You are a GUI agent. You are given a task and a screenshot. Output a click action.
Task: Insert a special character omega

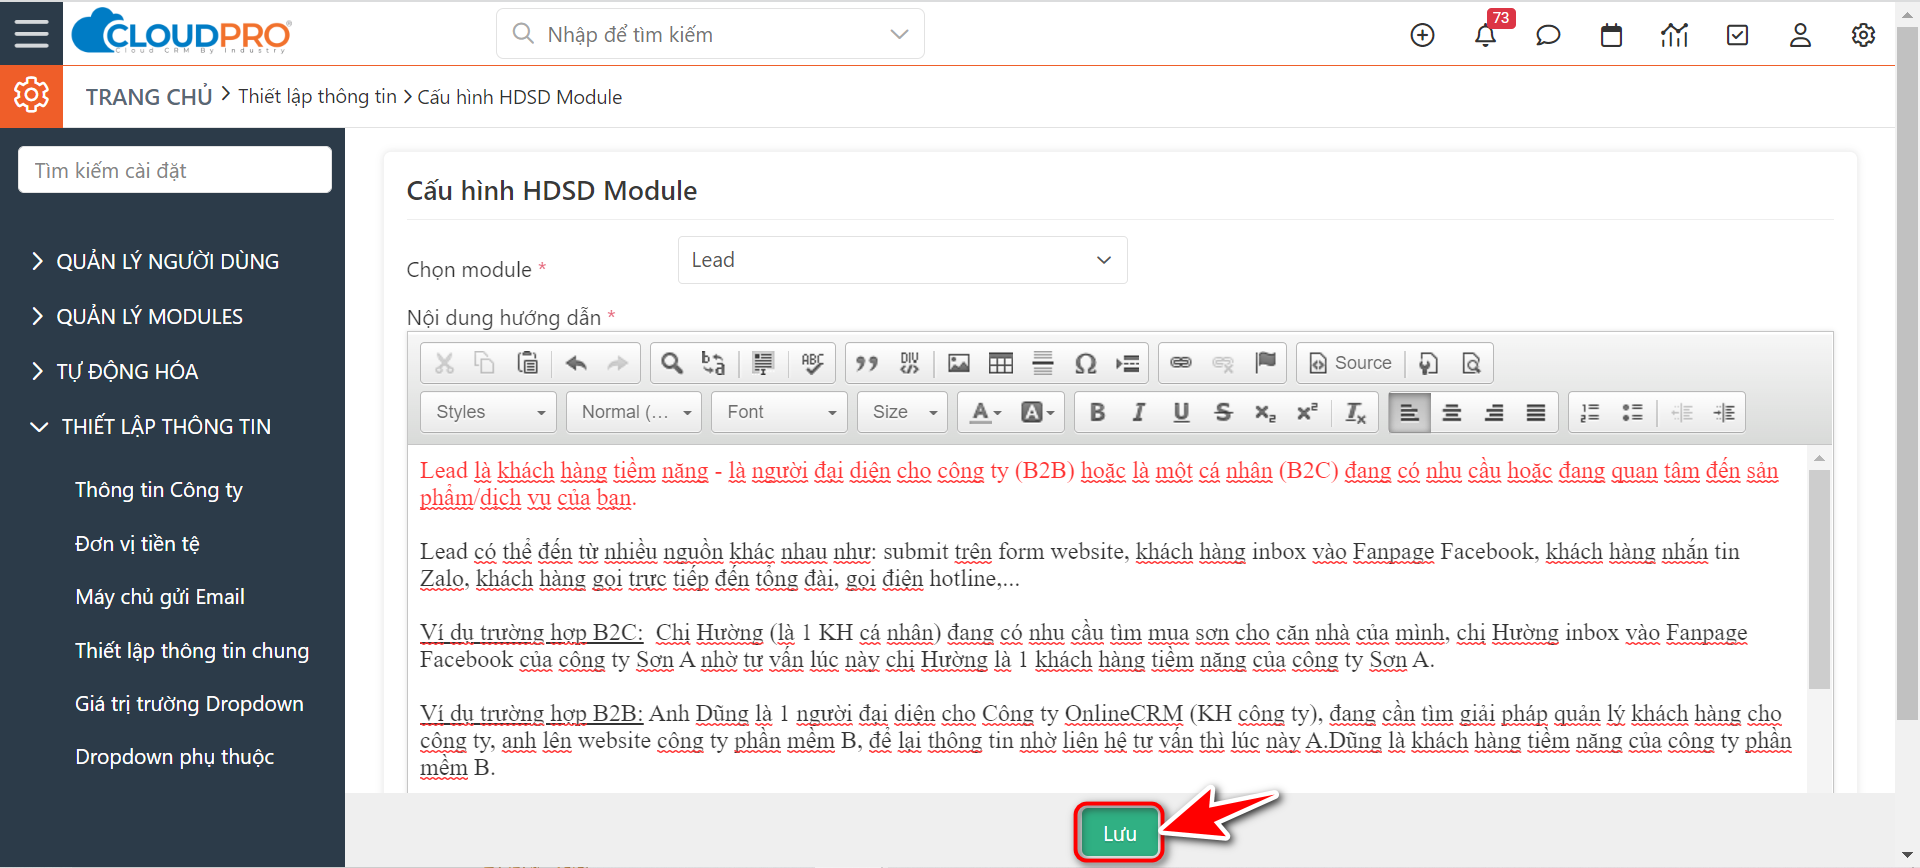point(1086,363)
